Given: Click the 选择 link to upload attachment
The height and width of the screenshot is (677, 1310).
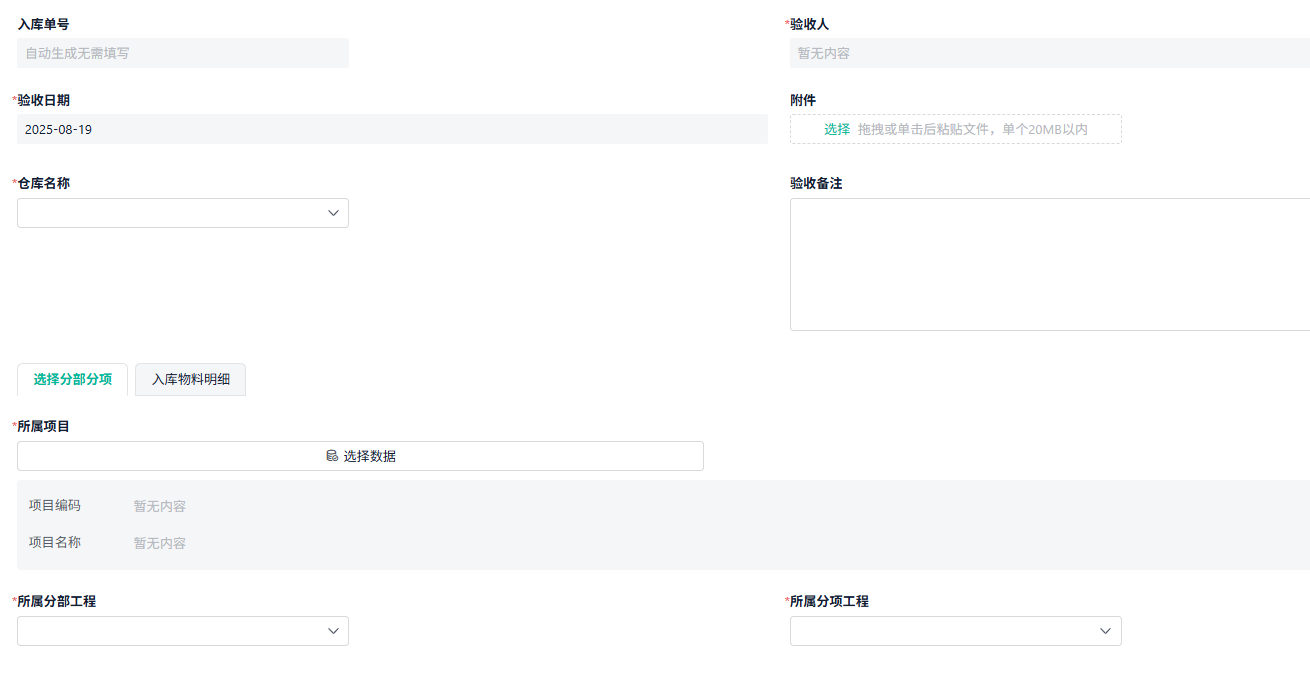Looking at the screenshot, I should (x=837, y=129).
